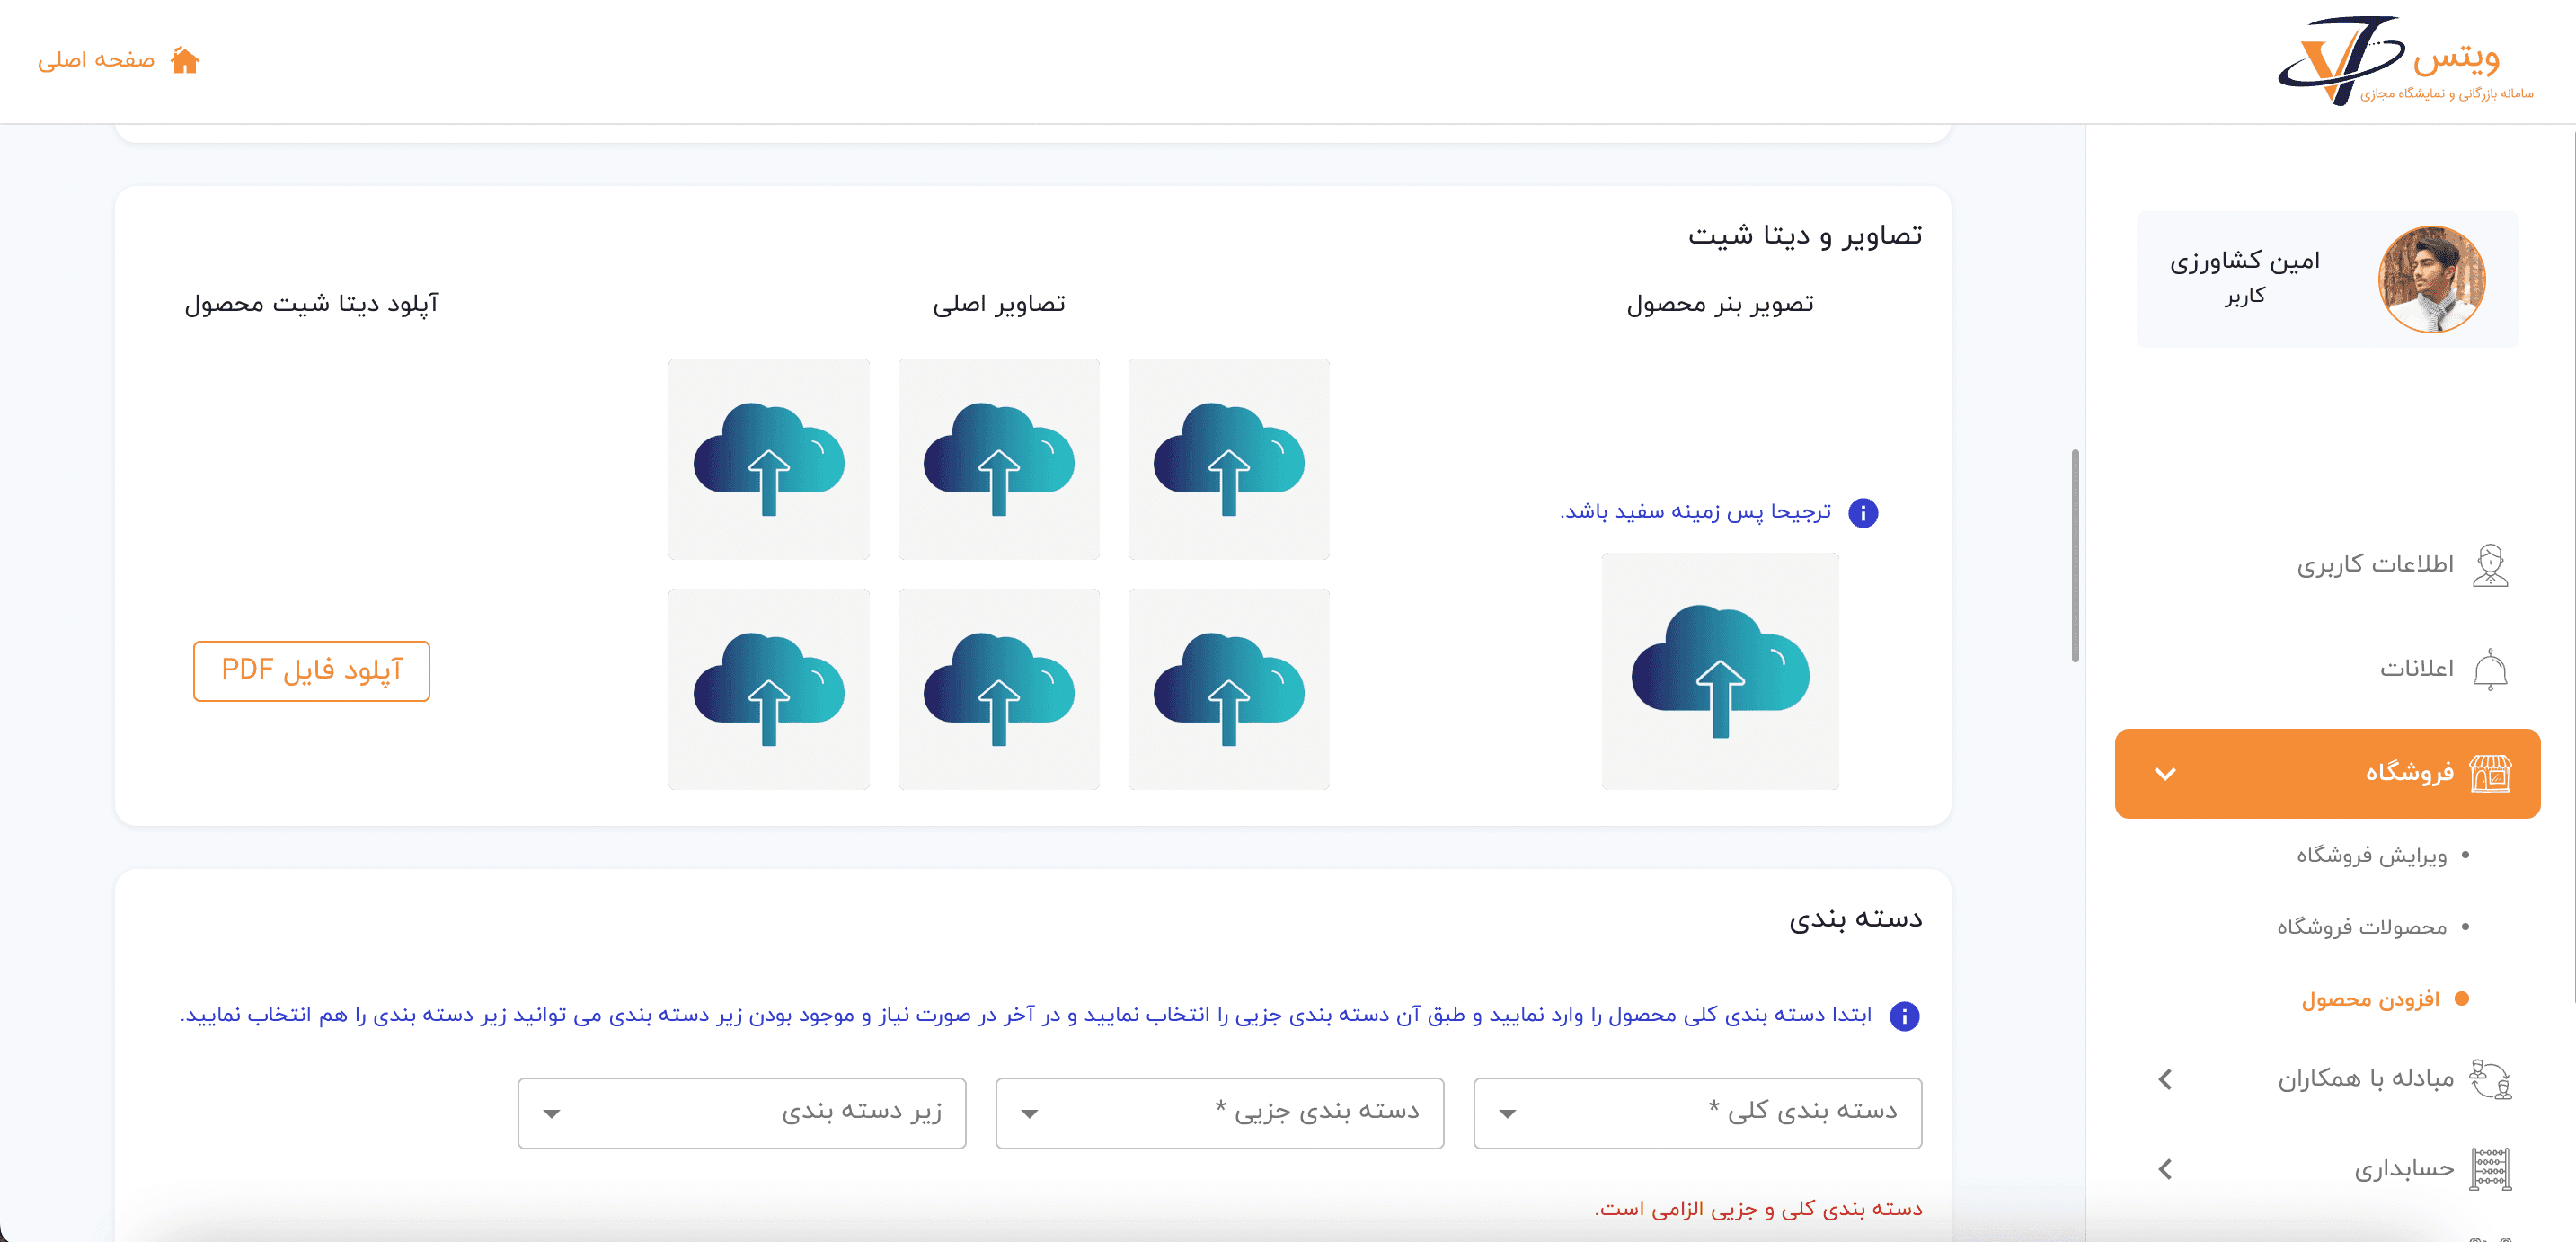Click the user profile avatar photo
This screenshot has height=1242, width=2576.
2431,279
